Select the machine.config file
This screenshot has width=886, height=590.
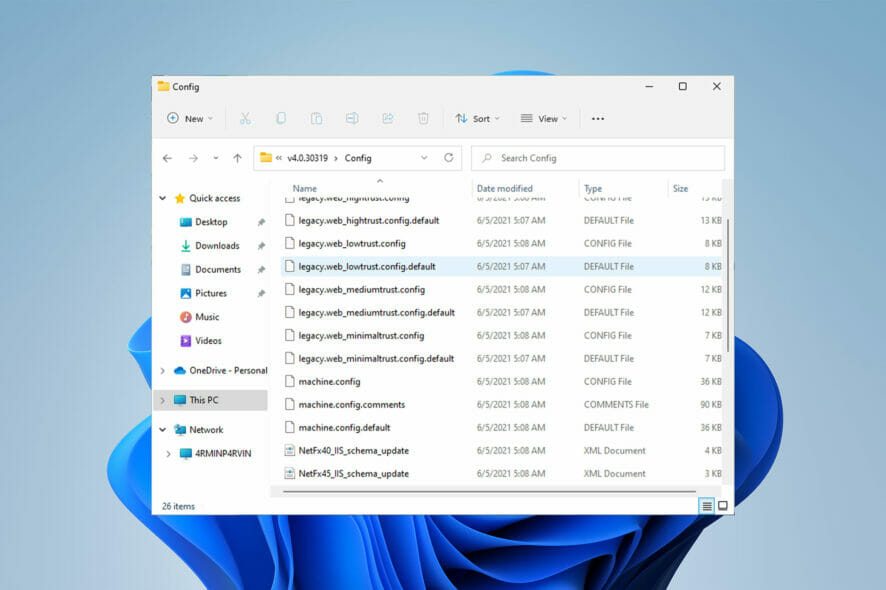(x=502, y=382)
